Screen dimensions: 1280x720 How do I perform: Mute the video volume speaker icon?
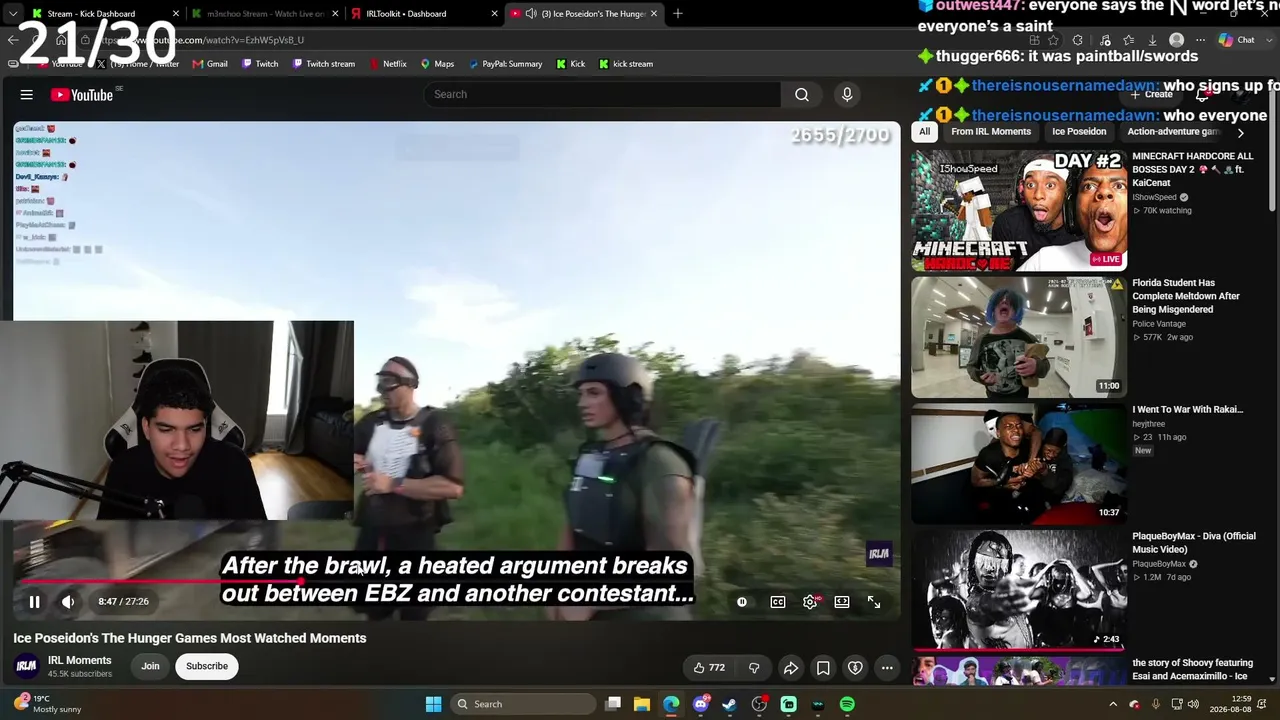point(68,602)
